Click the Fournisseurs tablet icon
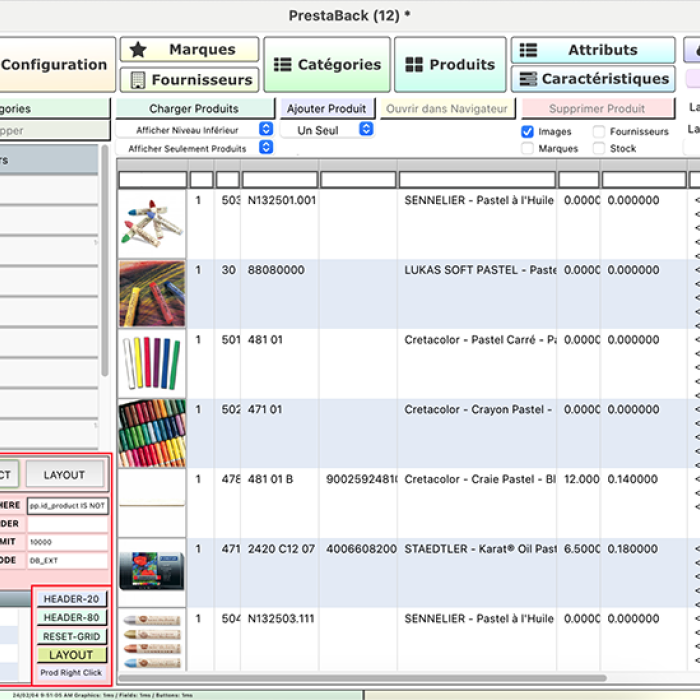The image size is (700, 700). click(x=135, y=80)
